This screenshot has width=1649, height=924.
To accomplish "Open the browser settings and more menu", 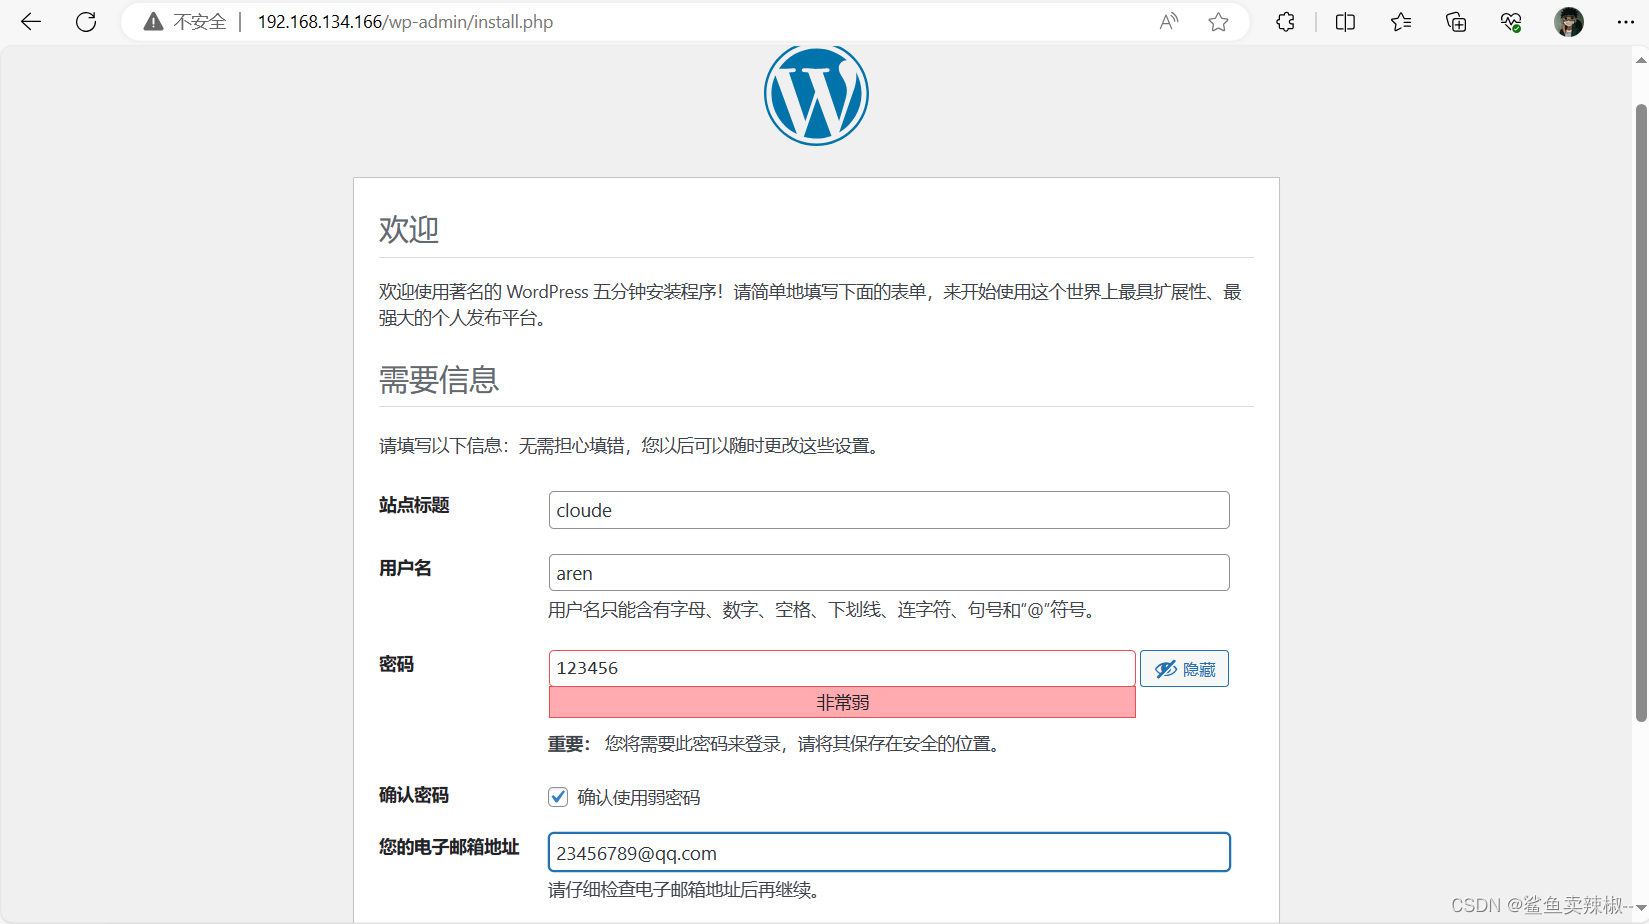I will tap(1626, 22).
